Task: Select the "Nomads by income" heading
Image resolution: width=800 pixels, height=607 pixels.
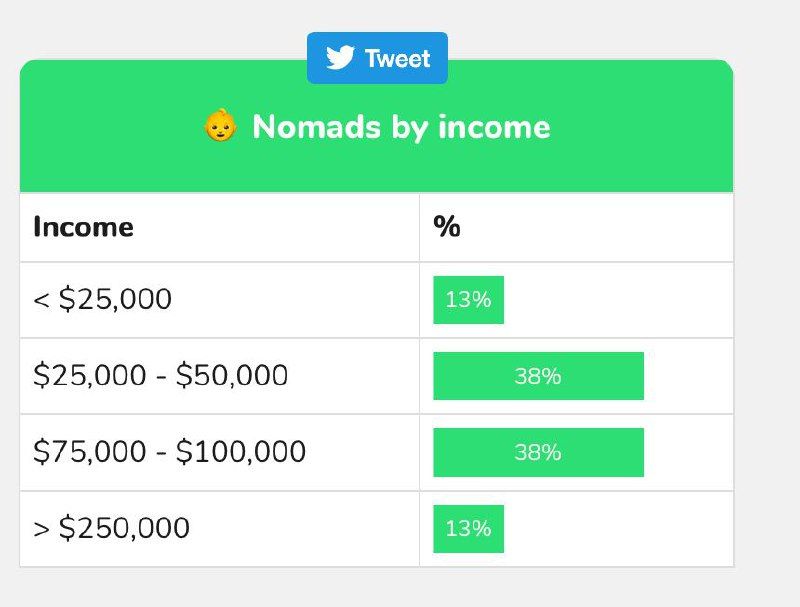Action: (401, 127)
